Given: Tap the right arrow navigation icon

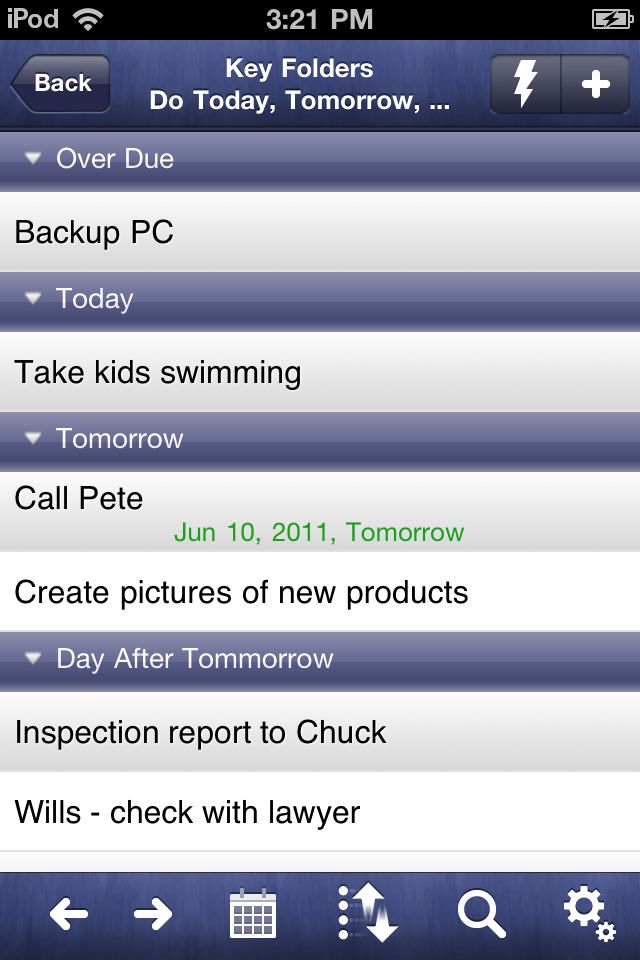Looking at the screenshot, I should pyautogui.click(x=152, y=914).
